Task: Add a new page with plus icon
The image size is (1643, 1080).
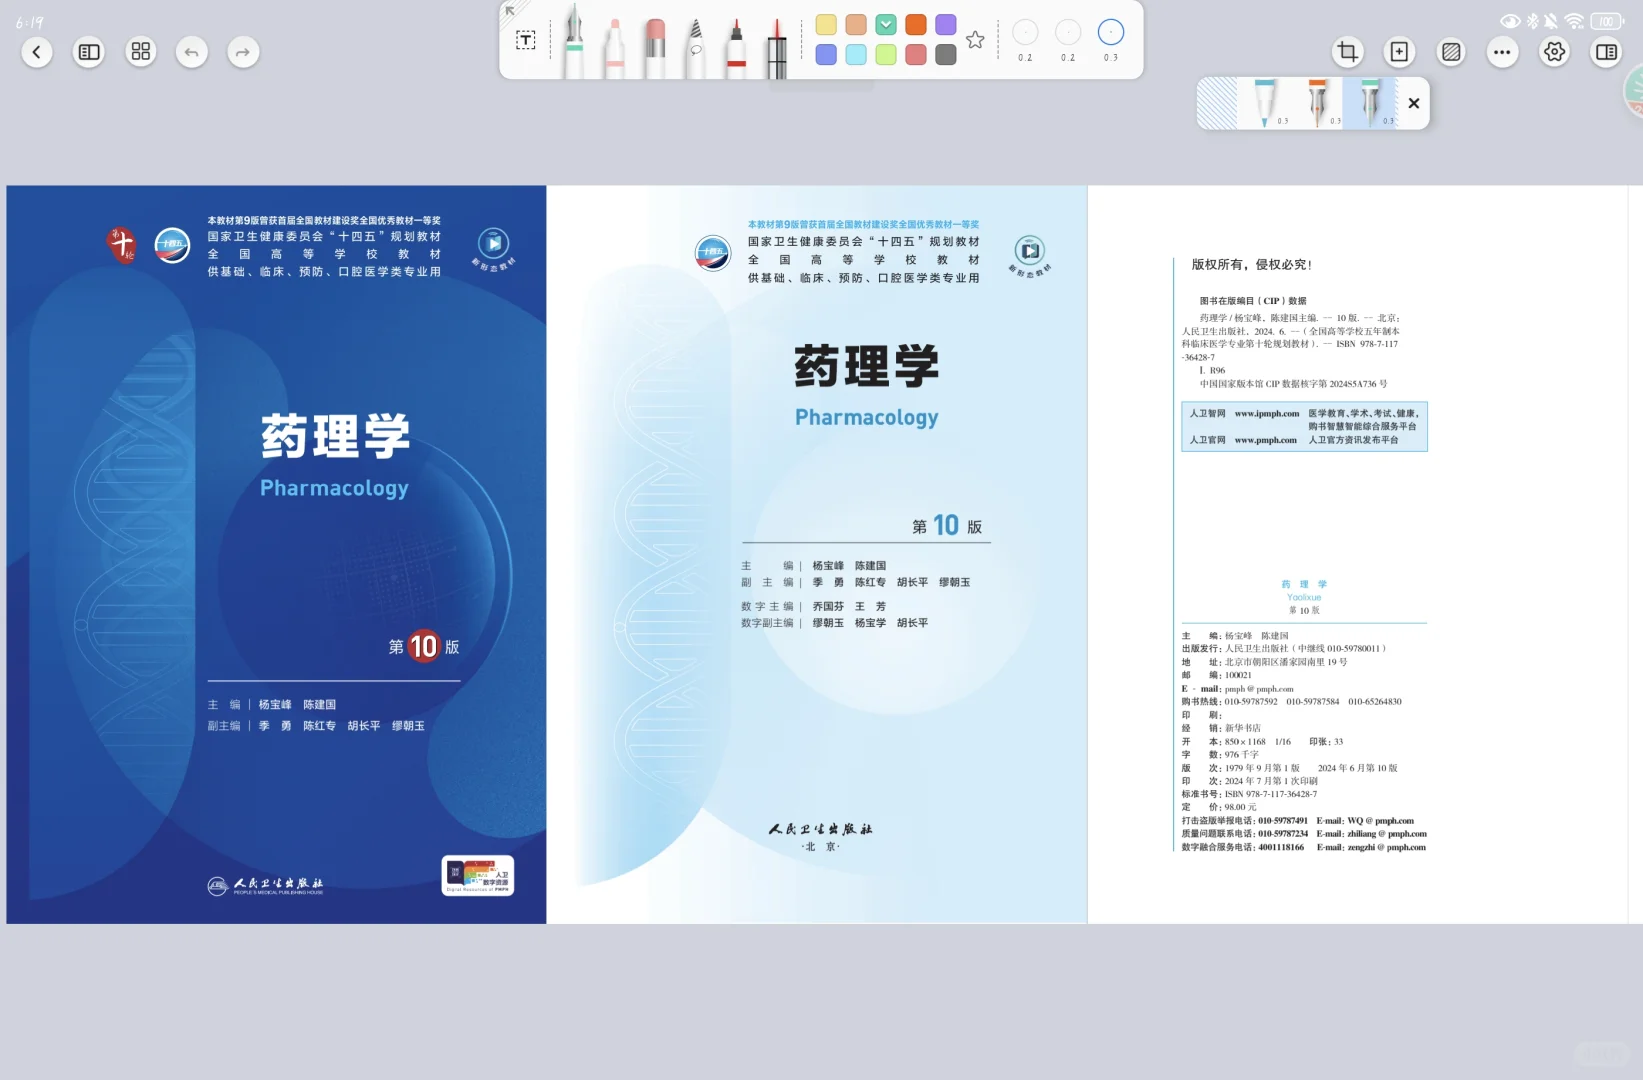Action: coord(1399,52)
